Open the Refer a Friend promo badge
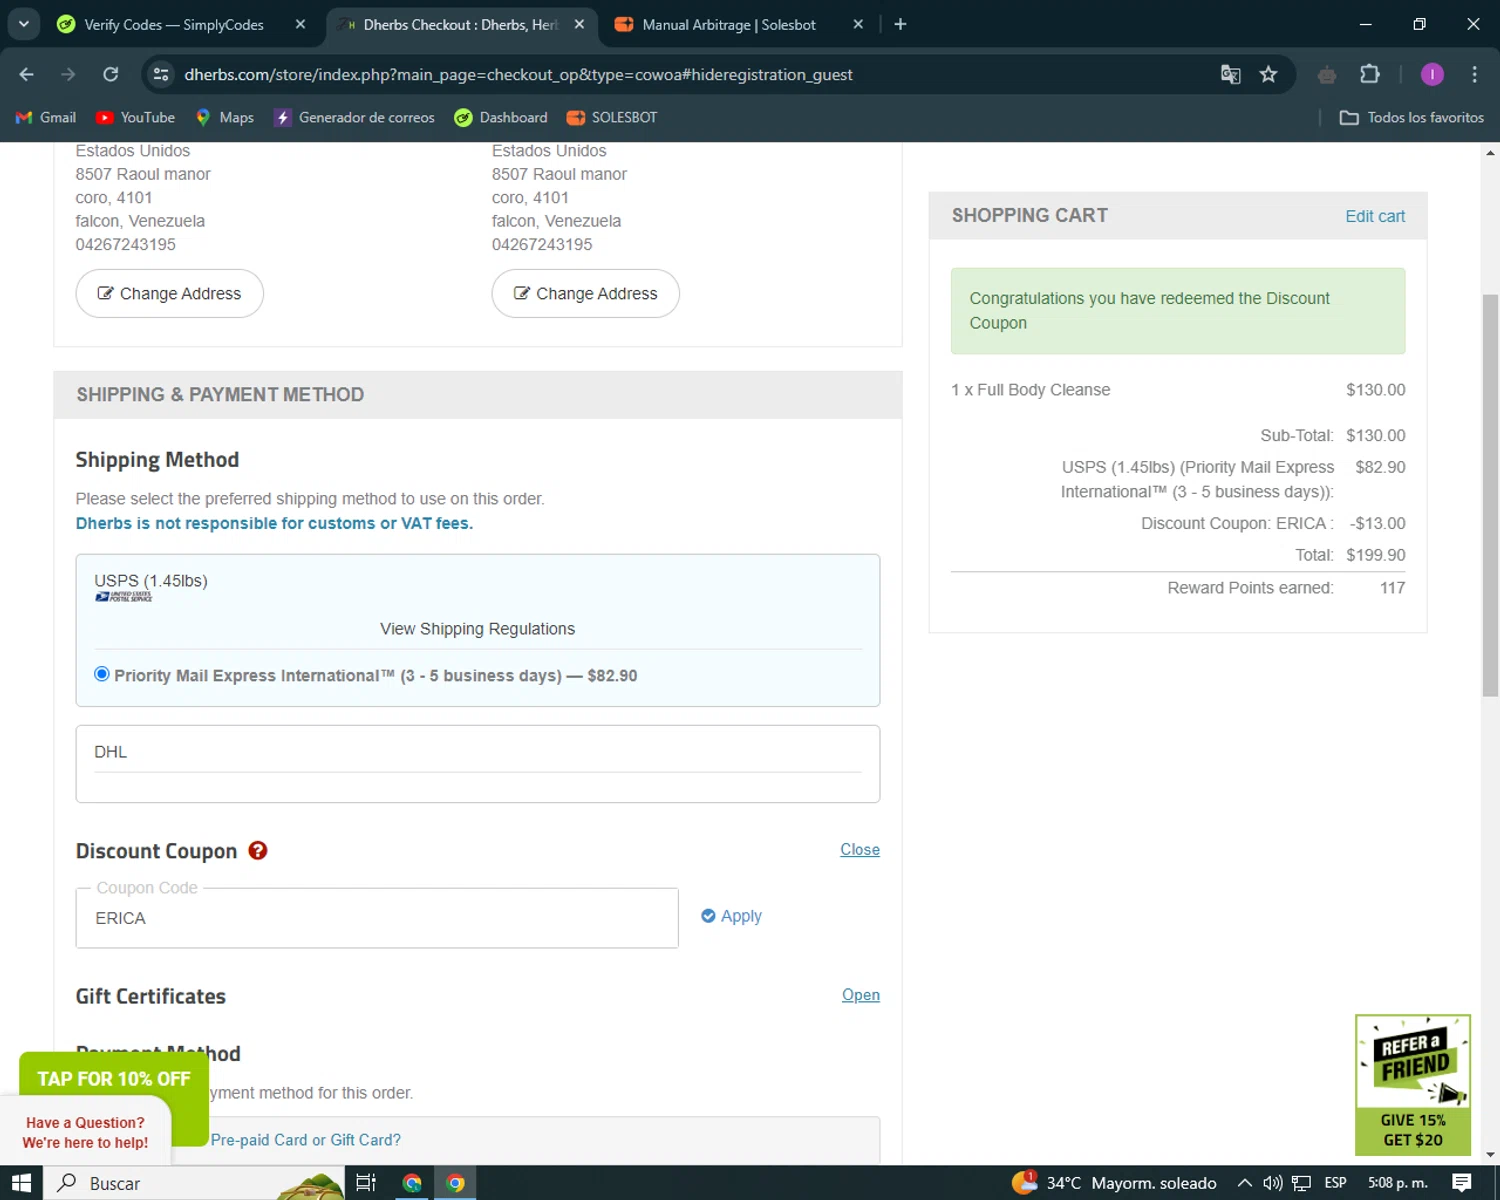Viewport: 1500px width, 1200px height. coord(1413,1085)
